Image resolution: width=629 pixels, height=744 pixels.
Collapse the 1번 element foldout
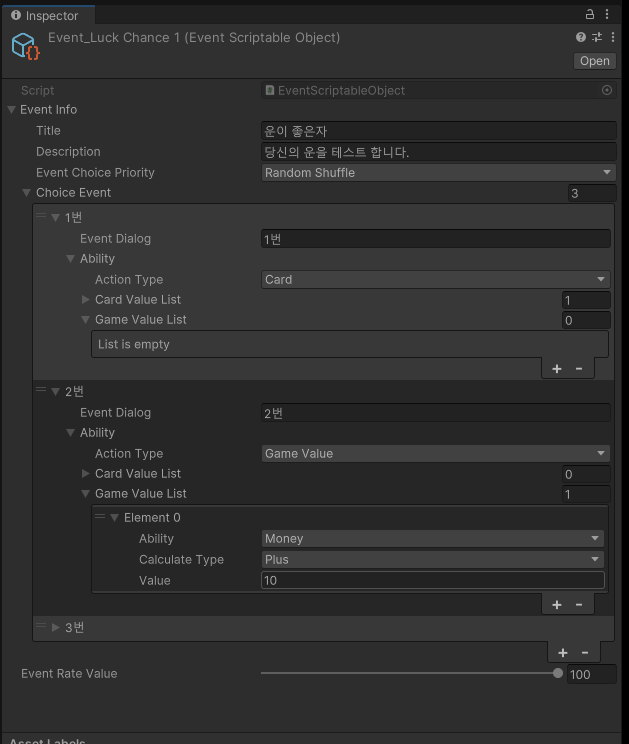(x=56, y=218)
